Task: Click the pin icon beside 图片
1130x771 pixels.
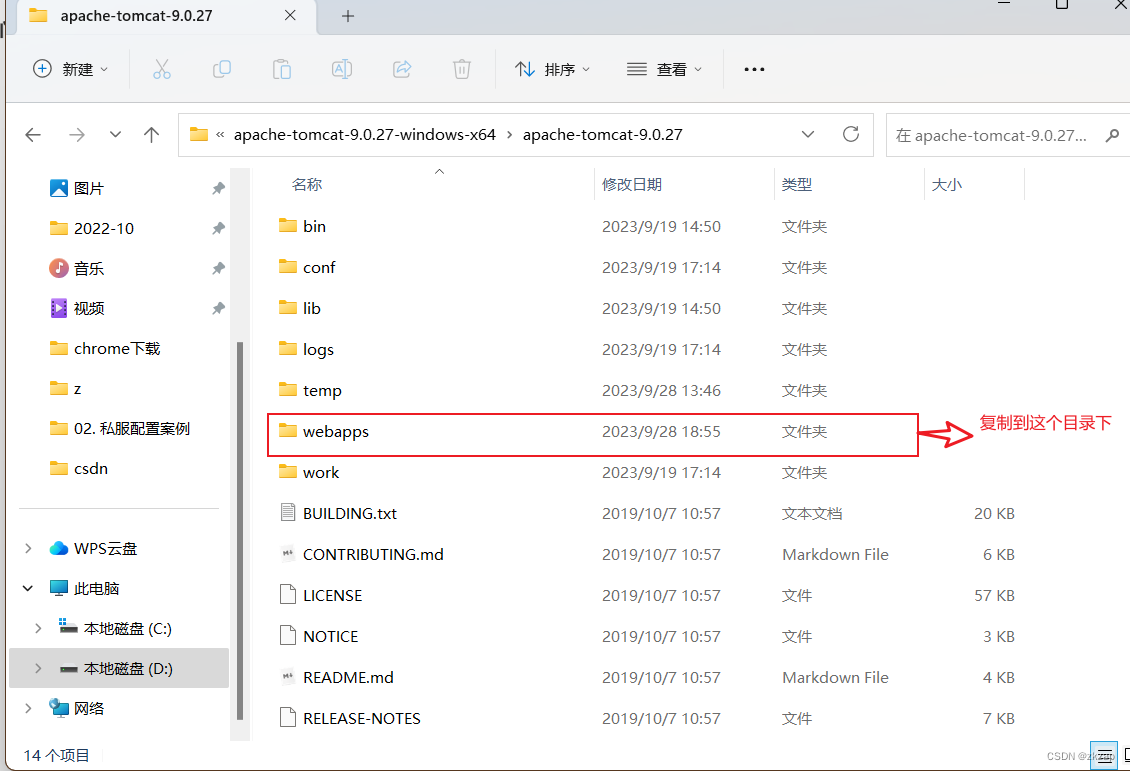Action: pyautogui.click(x=218, y=188)
